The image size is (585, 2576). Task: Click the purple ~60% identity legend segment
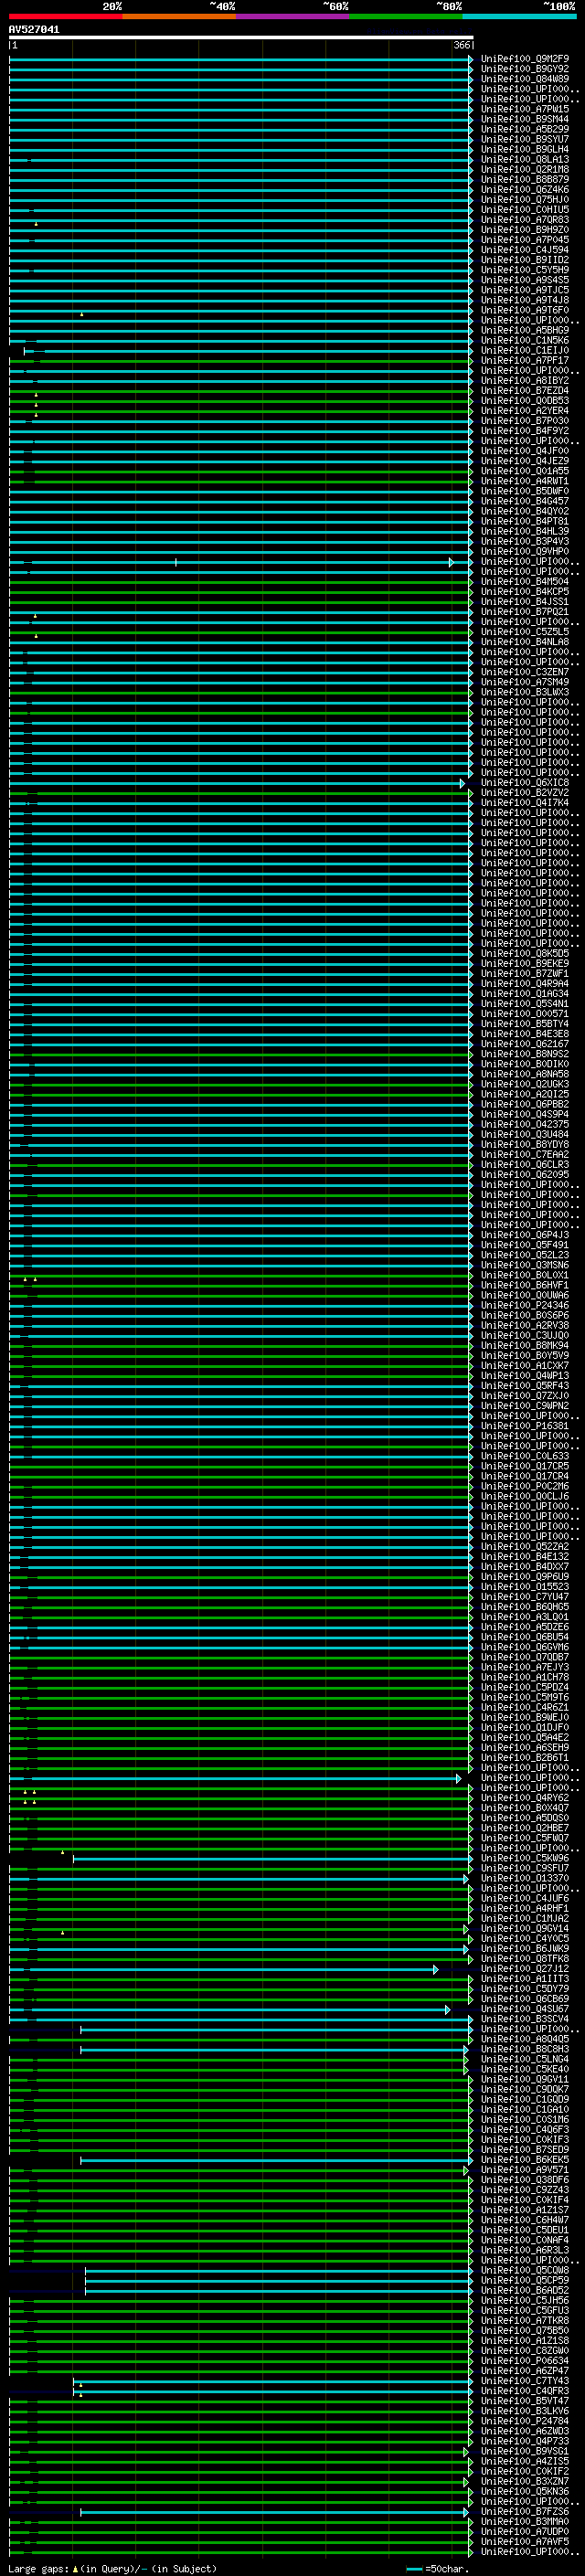click(292, 16)
